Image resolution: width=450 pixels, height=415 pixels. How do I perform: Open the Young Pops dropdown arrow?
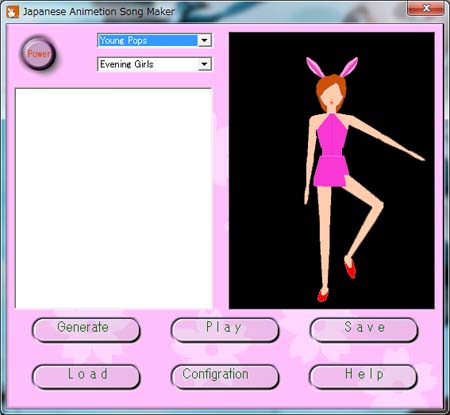pos(204,41)
